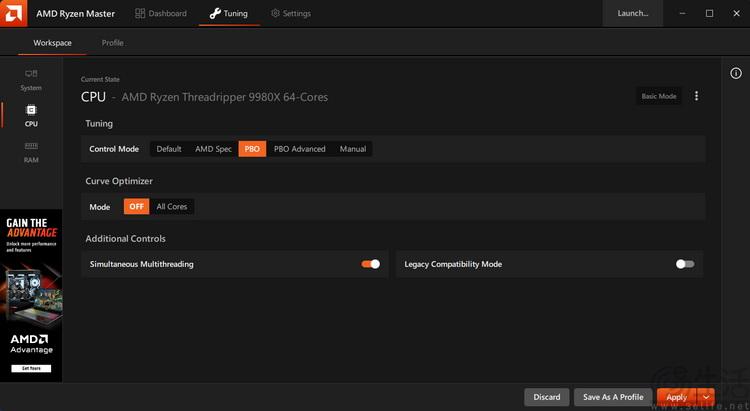Switch to Basic Mode

click(x=659, y=96)
